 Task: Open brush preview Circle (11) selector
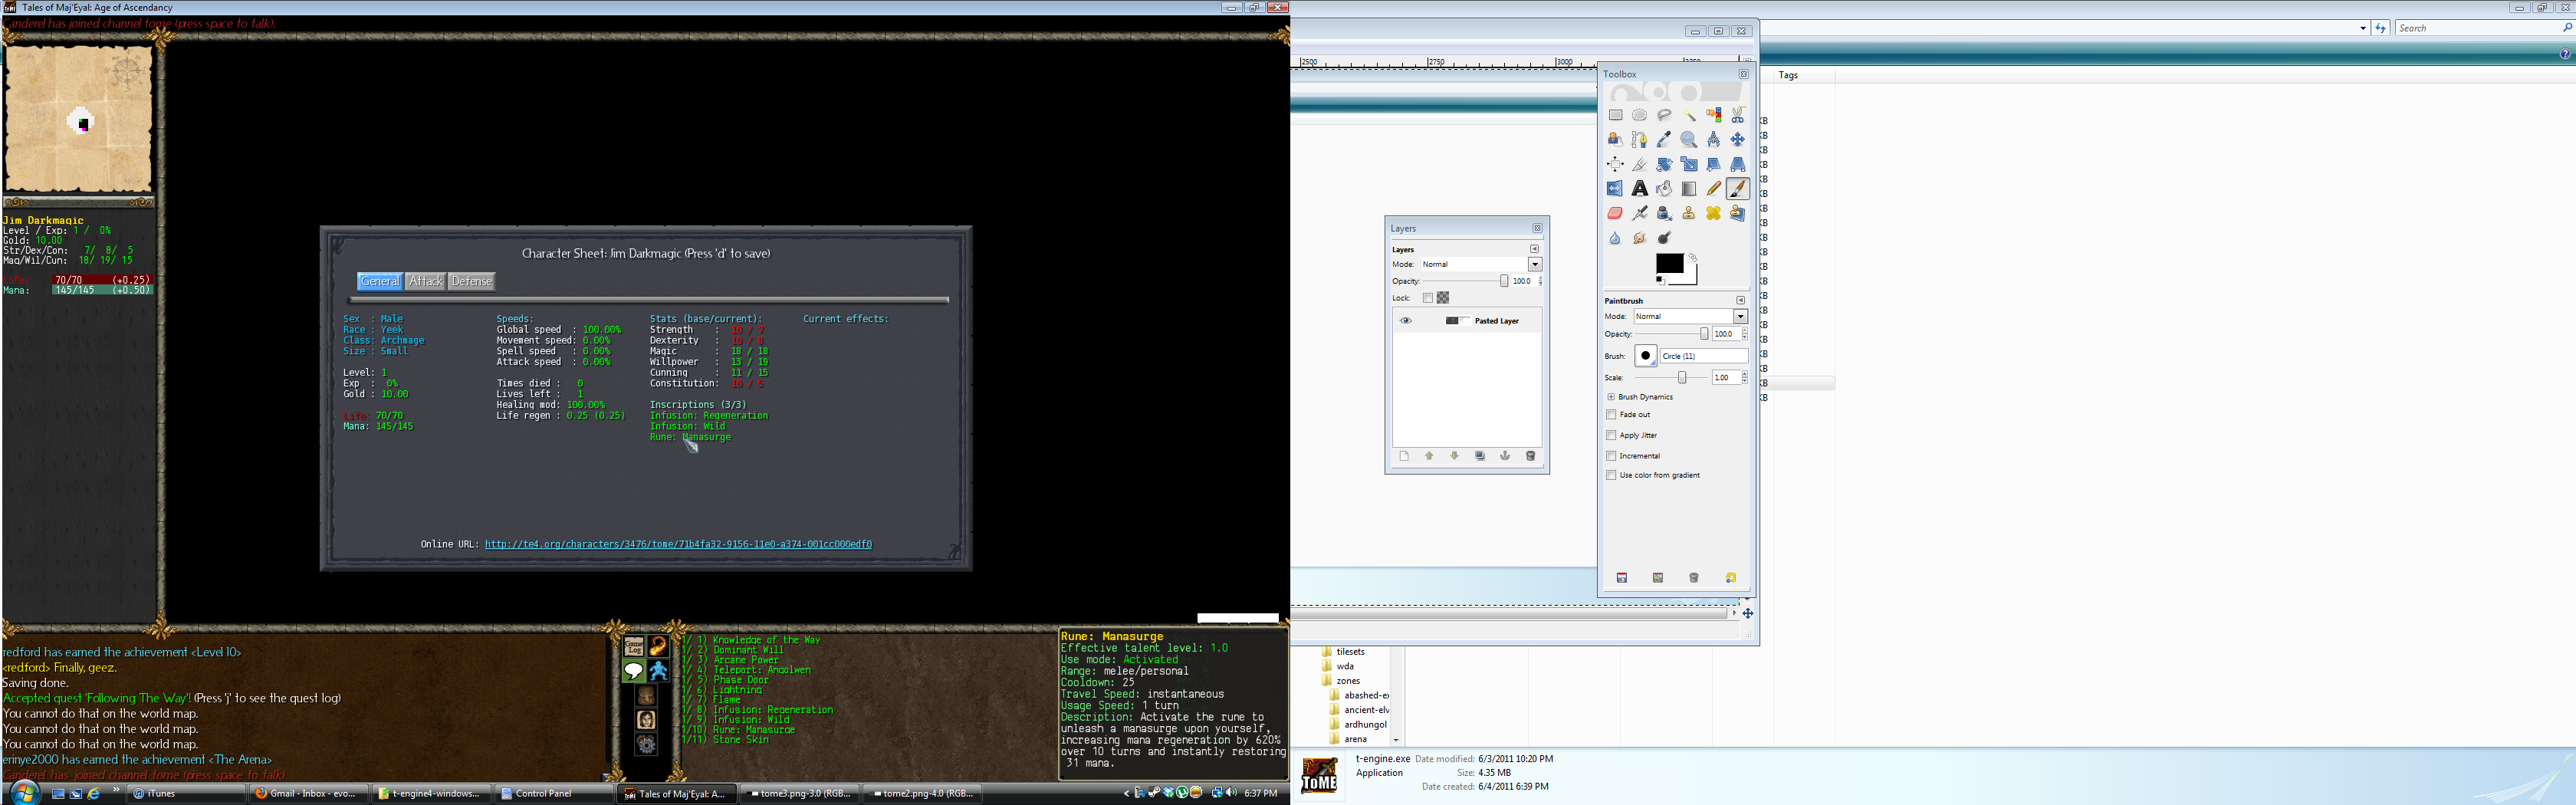(x=1647, y=356)
